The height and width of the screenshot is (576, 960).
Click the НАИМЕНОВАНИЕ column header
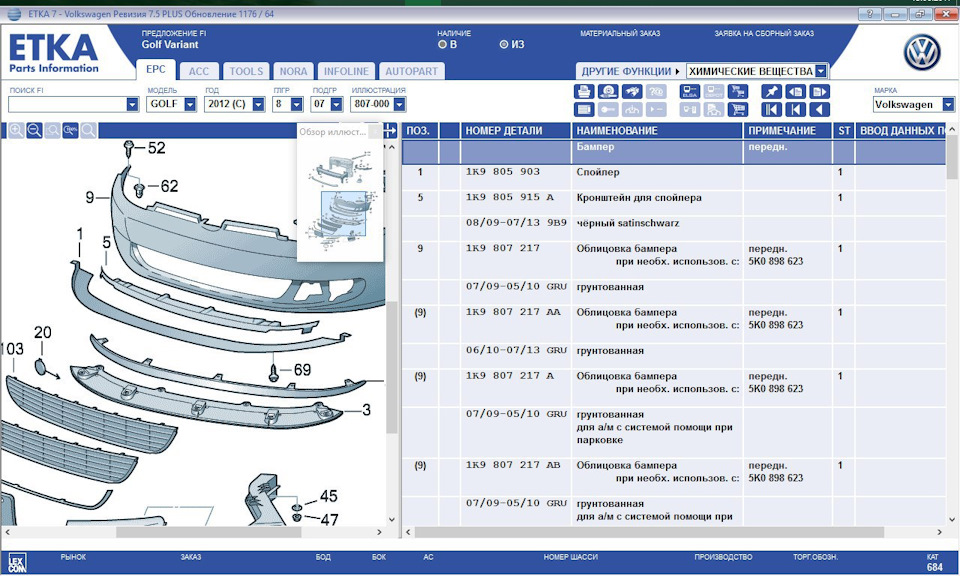(x=656, y=130)
